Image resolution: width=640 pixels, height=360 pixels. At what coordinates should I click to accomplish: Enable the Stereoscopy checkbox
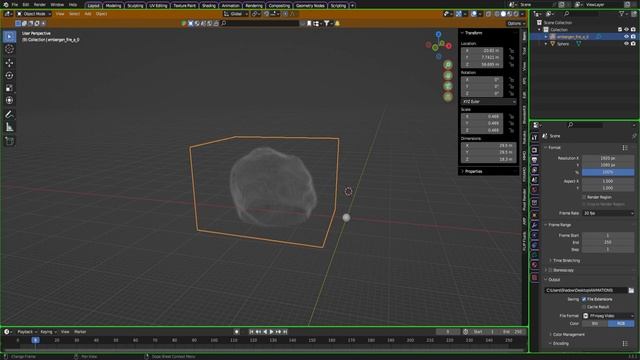[551, 270]
